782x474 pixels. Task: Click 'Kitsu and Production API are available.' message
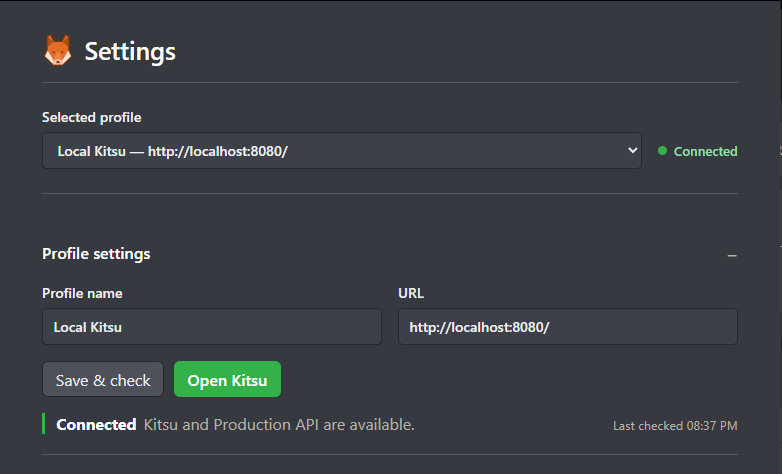click(279, 425)
